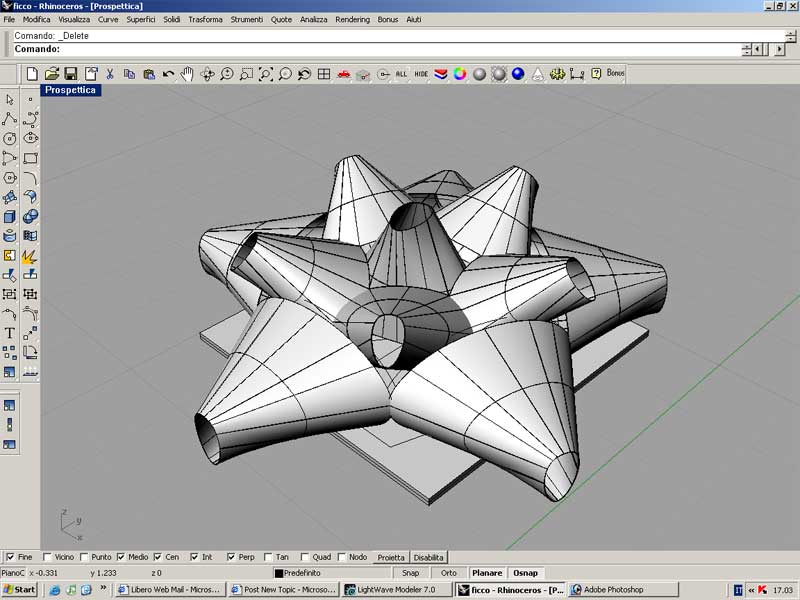
Task: Open the Superfici menu
Action: coord(140,20)
